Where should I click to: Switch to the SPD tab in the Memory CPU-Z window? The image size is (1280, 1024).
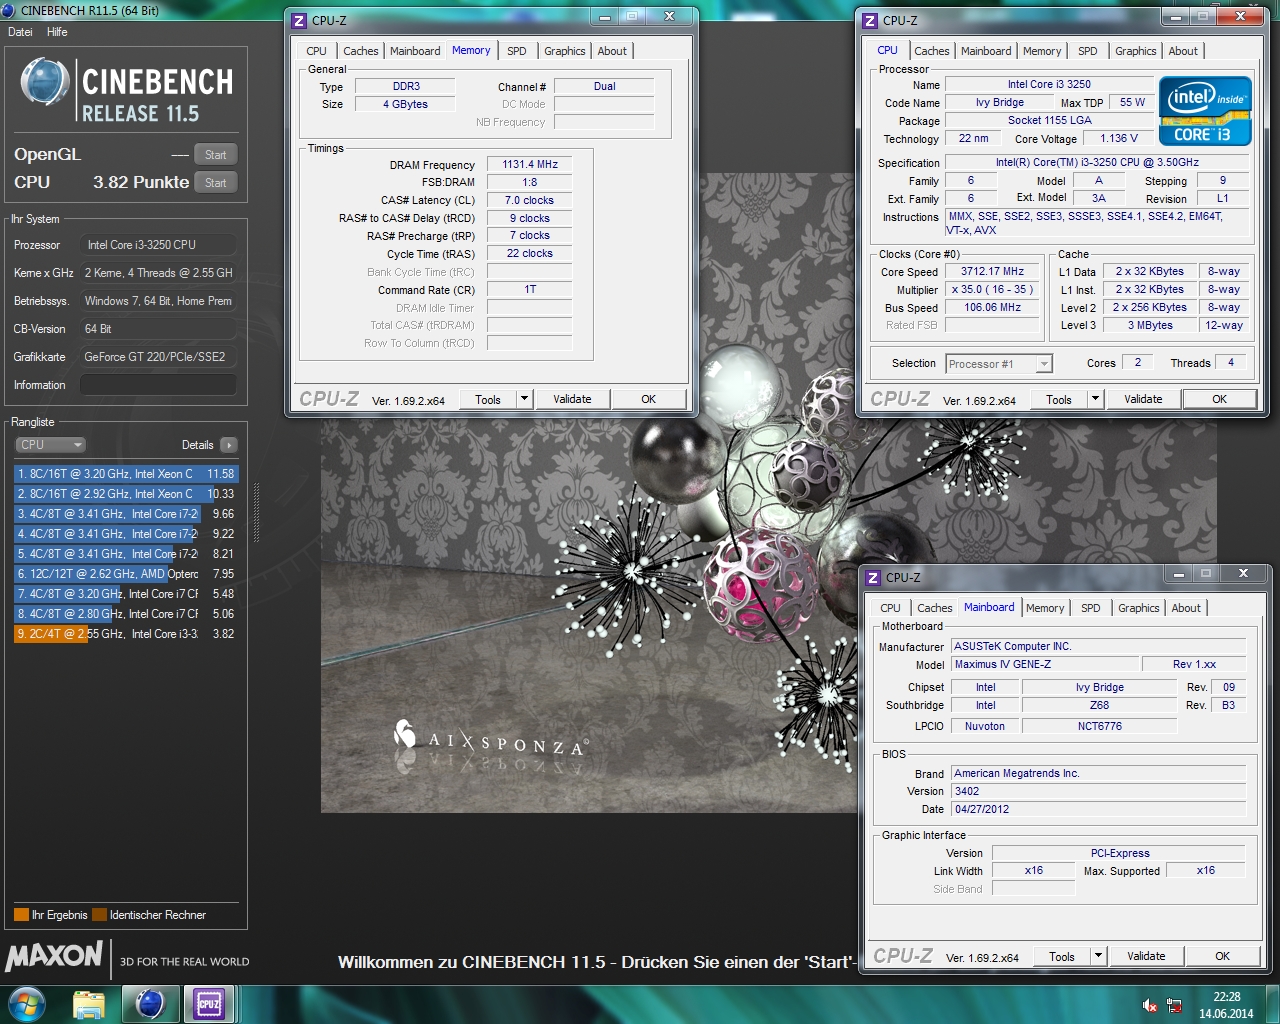[516, 51]
